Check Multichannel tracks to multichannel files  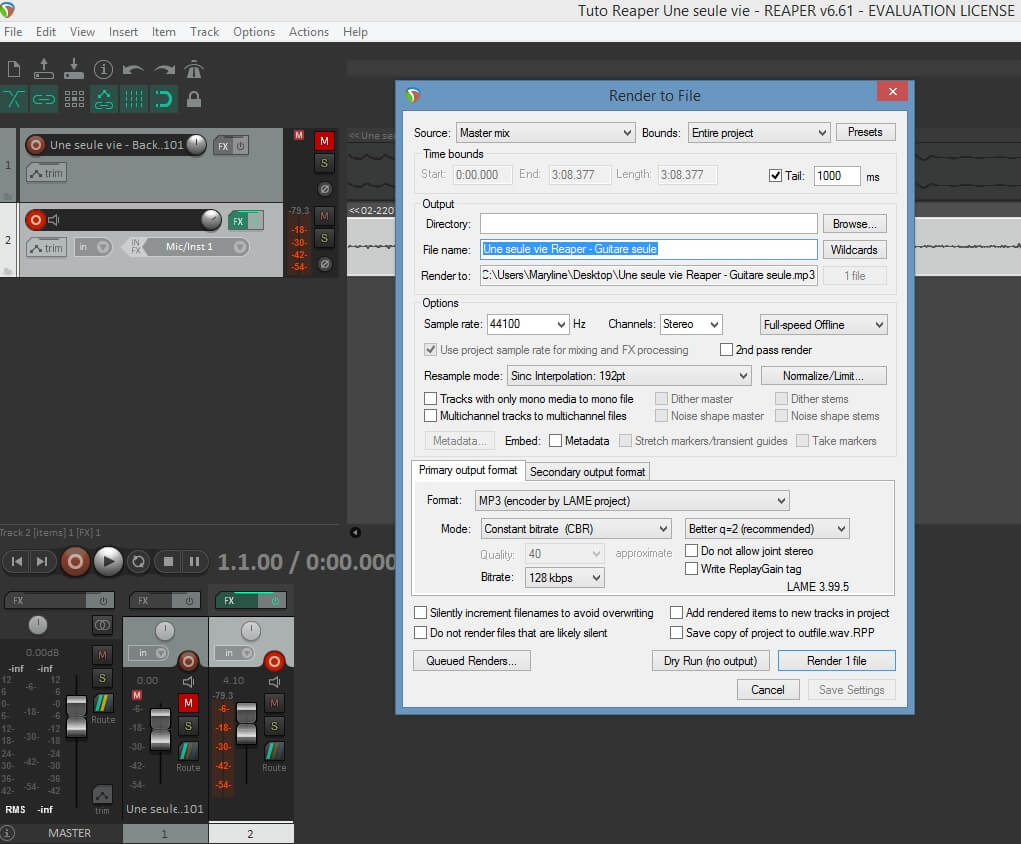pyautogui.click(x=430, y=415)
